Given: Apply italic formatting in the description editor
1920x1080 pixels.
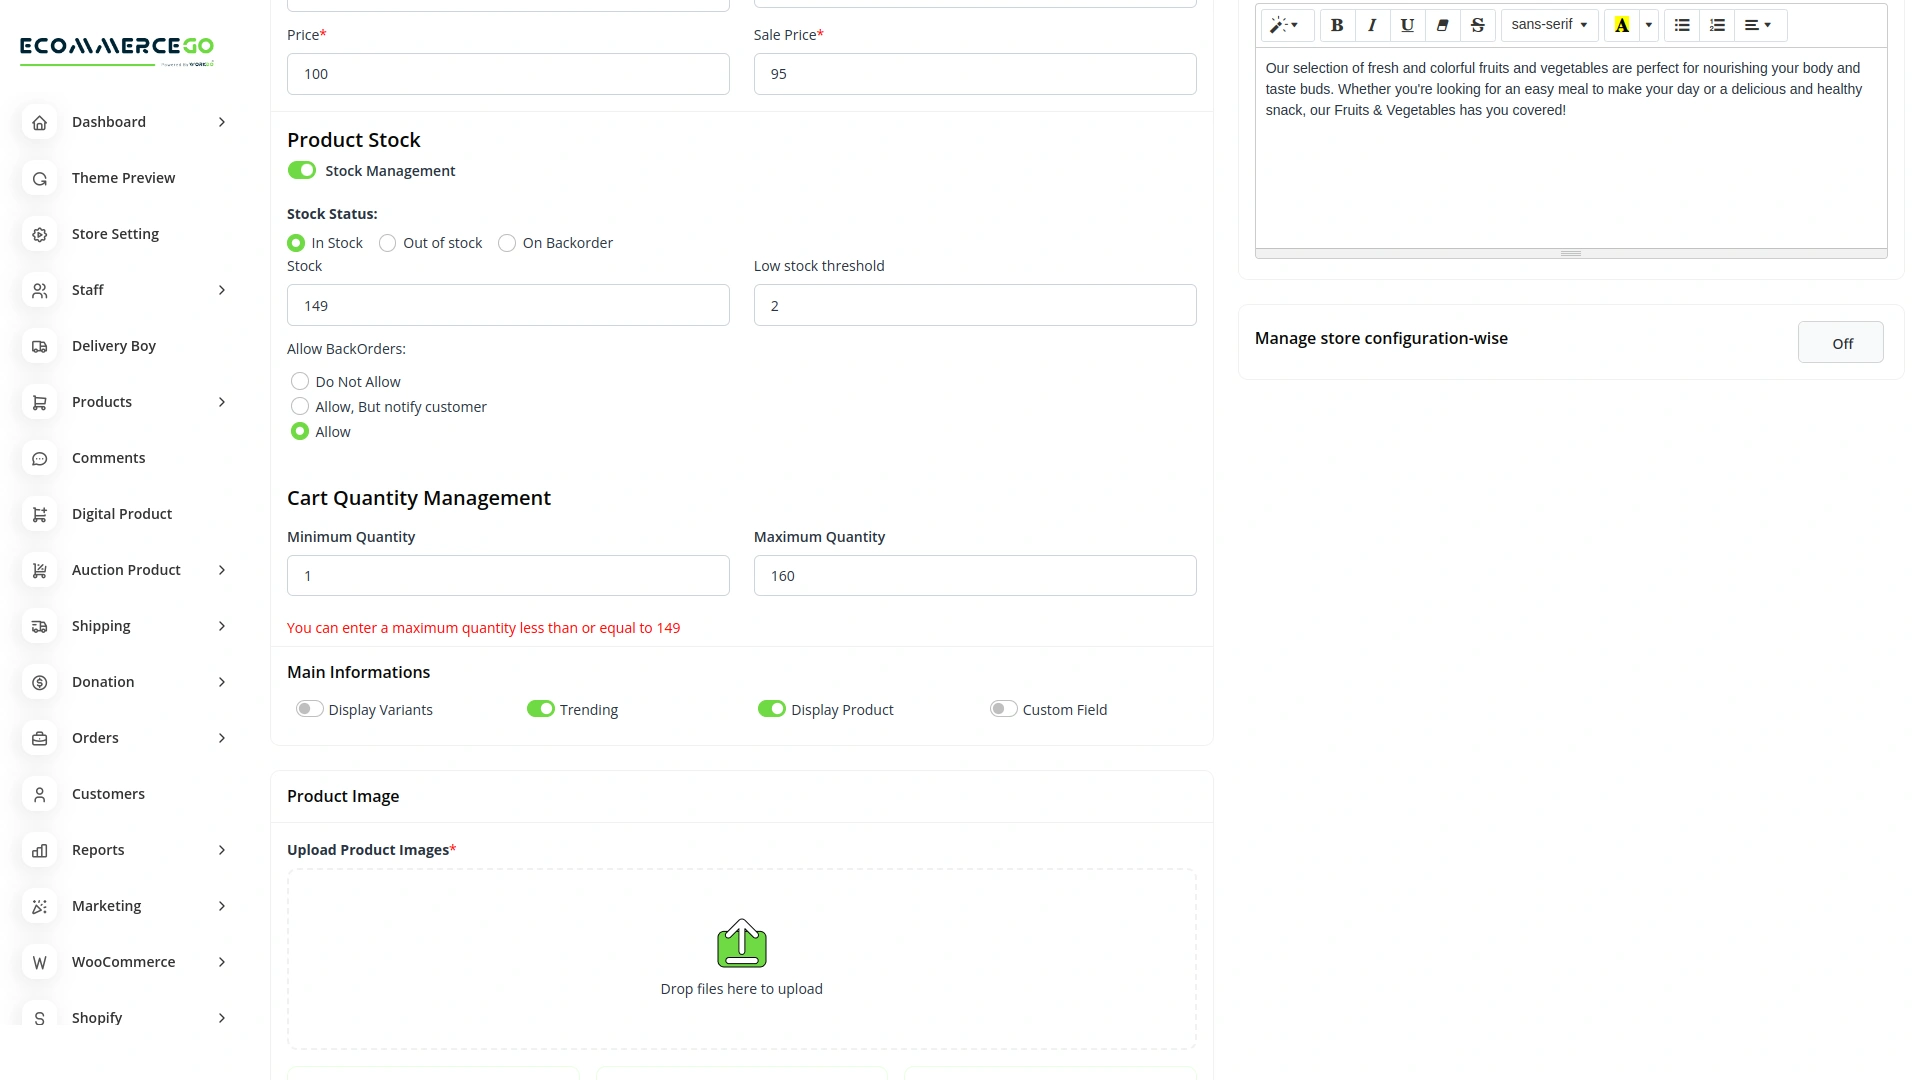Looking at the screenshot, I should click(x=1371, y=25).
